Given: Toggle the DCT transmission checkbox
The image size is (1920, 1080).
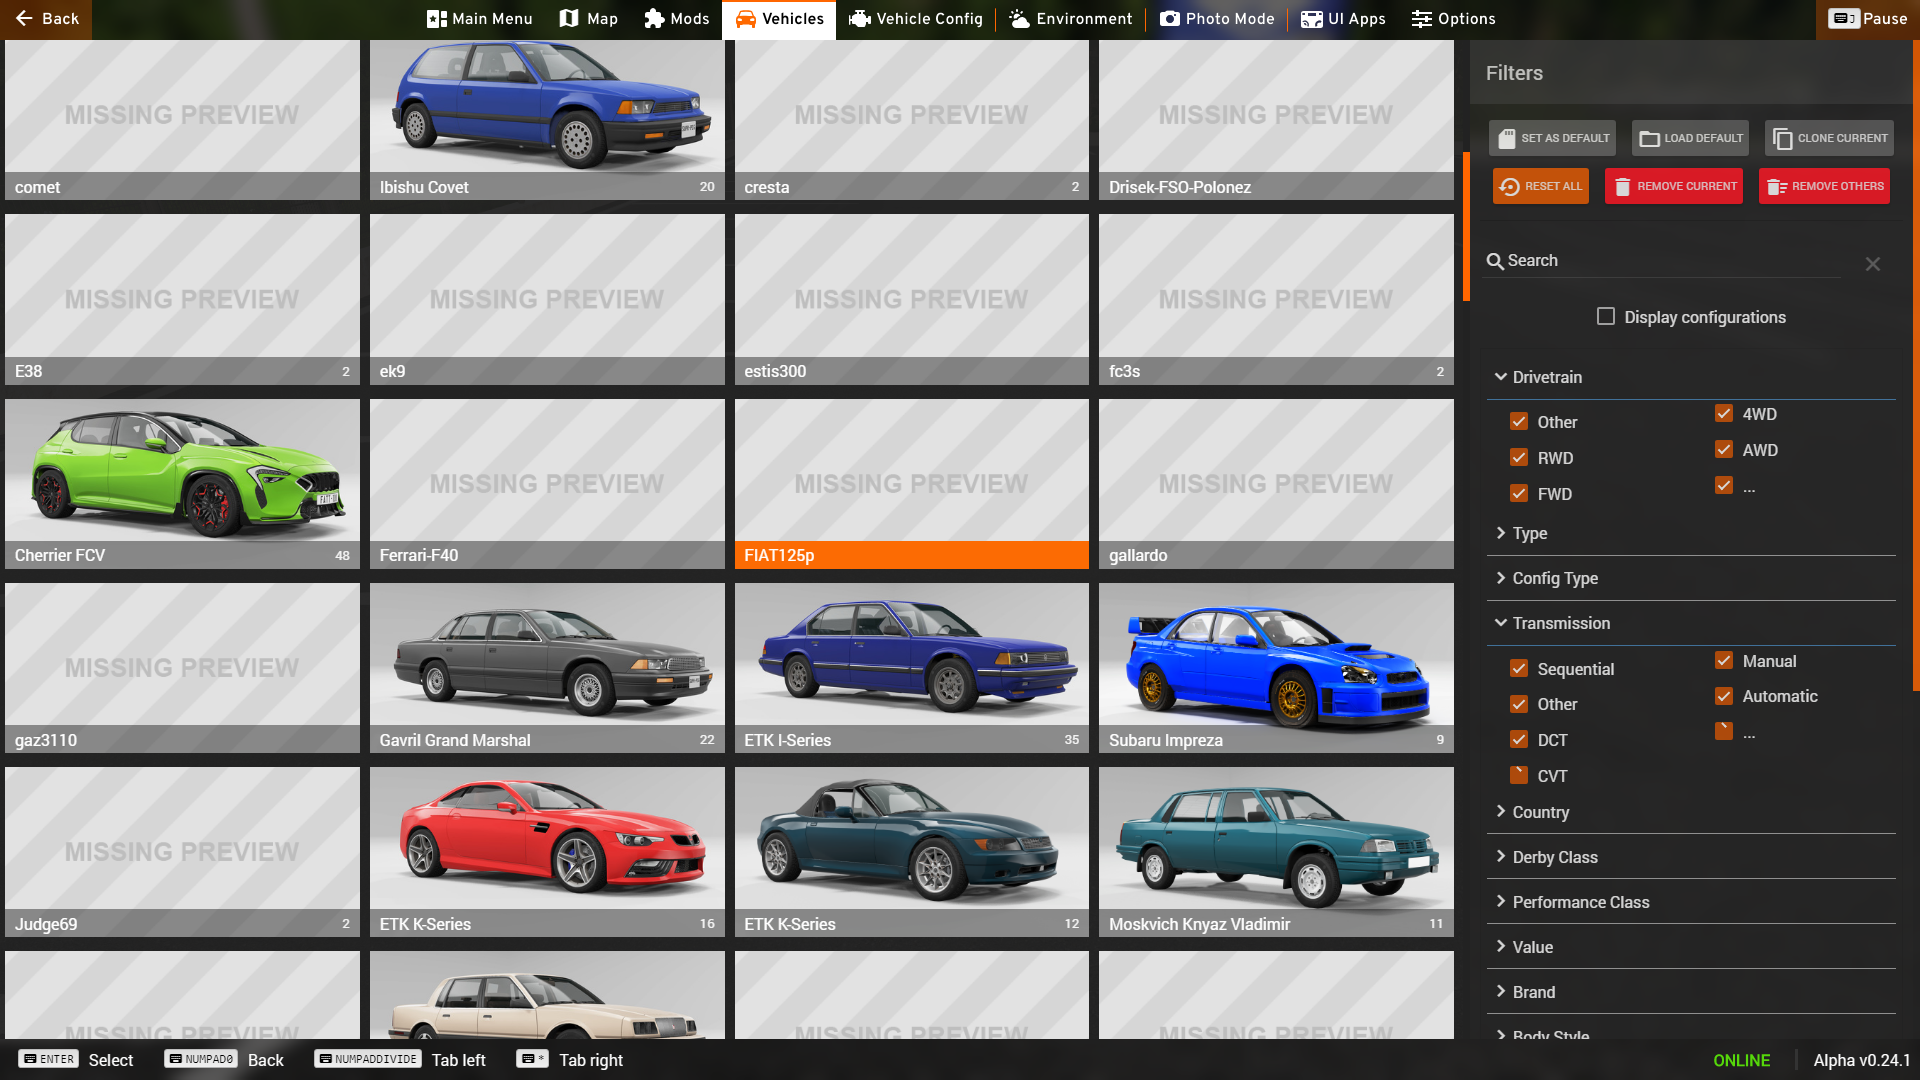Looking at the screenshot, I should point(1519,739).
